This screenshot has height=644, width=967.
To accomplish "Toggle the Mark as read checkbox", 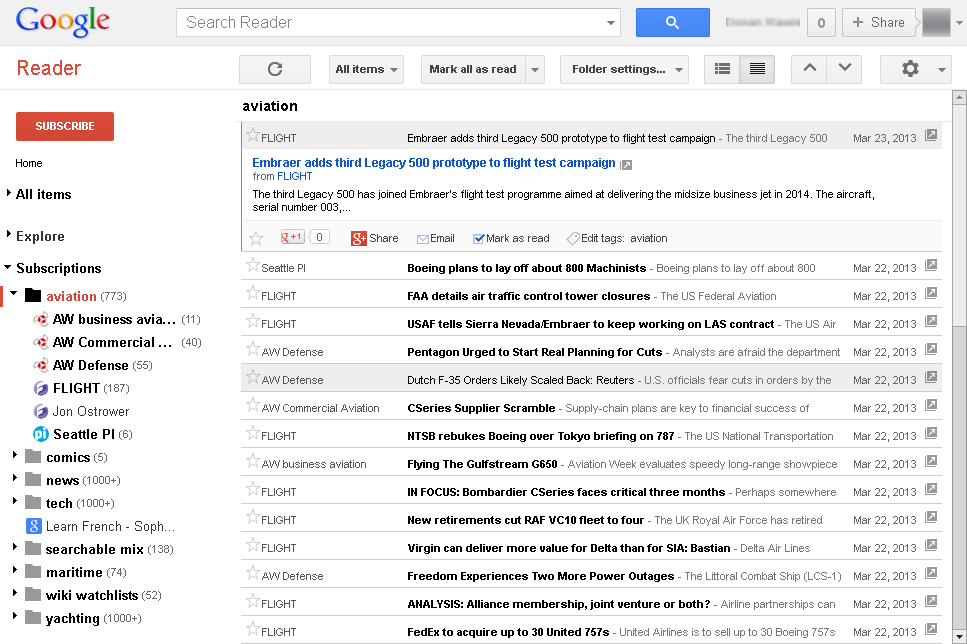I will click(479, 238).
